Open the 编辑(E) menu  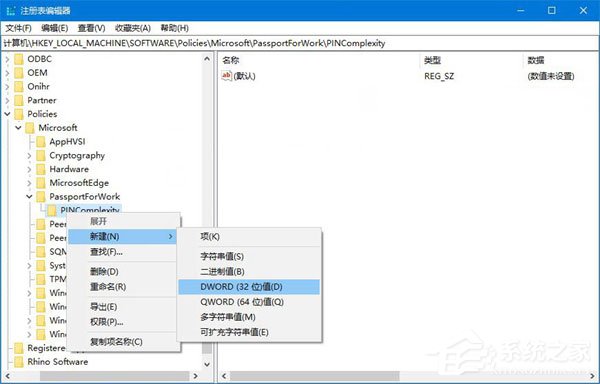point(54,28)
